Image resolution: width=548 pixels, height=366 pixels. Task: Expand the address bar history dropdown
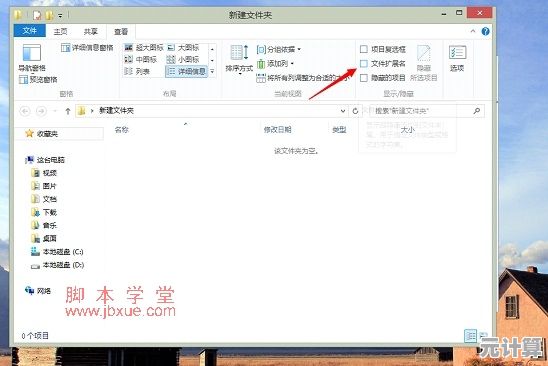coord(343,111)
